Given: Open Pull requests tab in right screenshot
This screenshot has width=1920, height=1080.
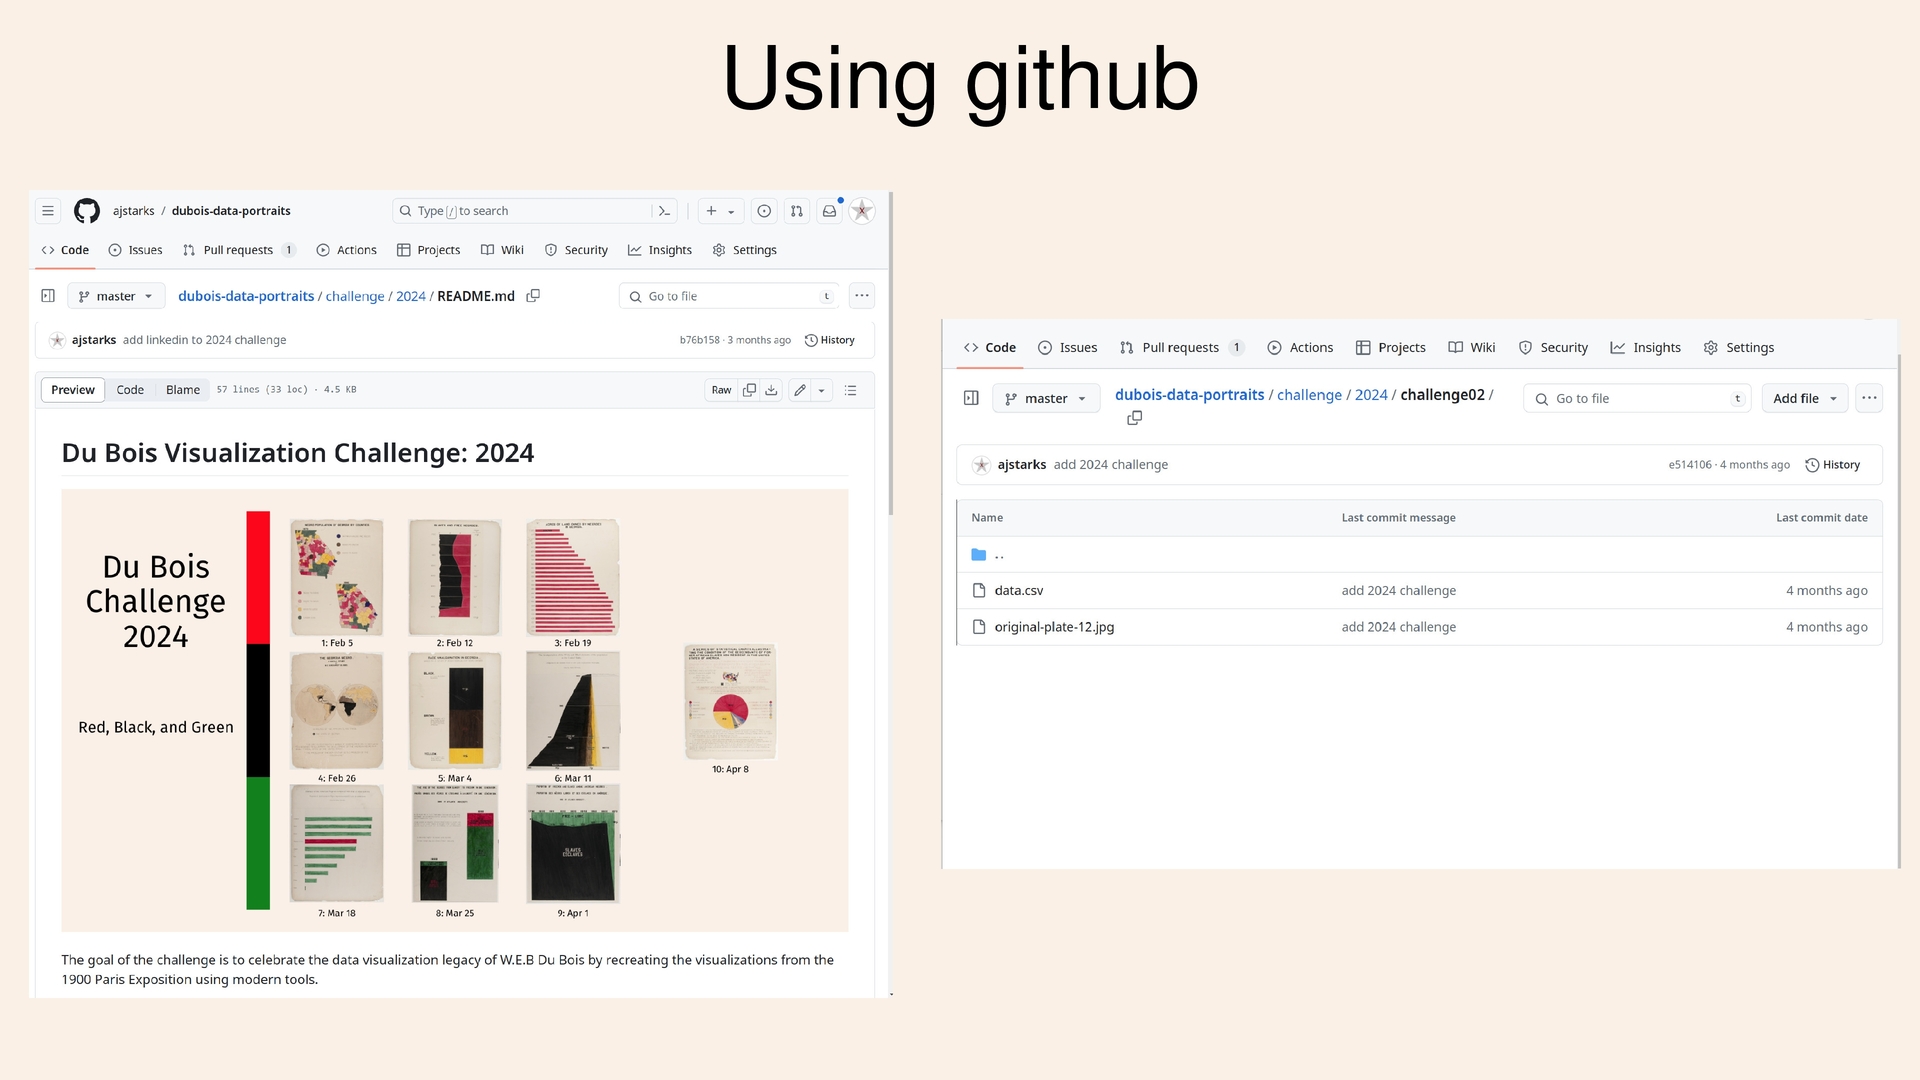Looking at the screenshot, I should point(1181,347).
